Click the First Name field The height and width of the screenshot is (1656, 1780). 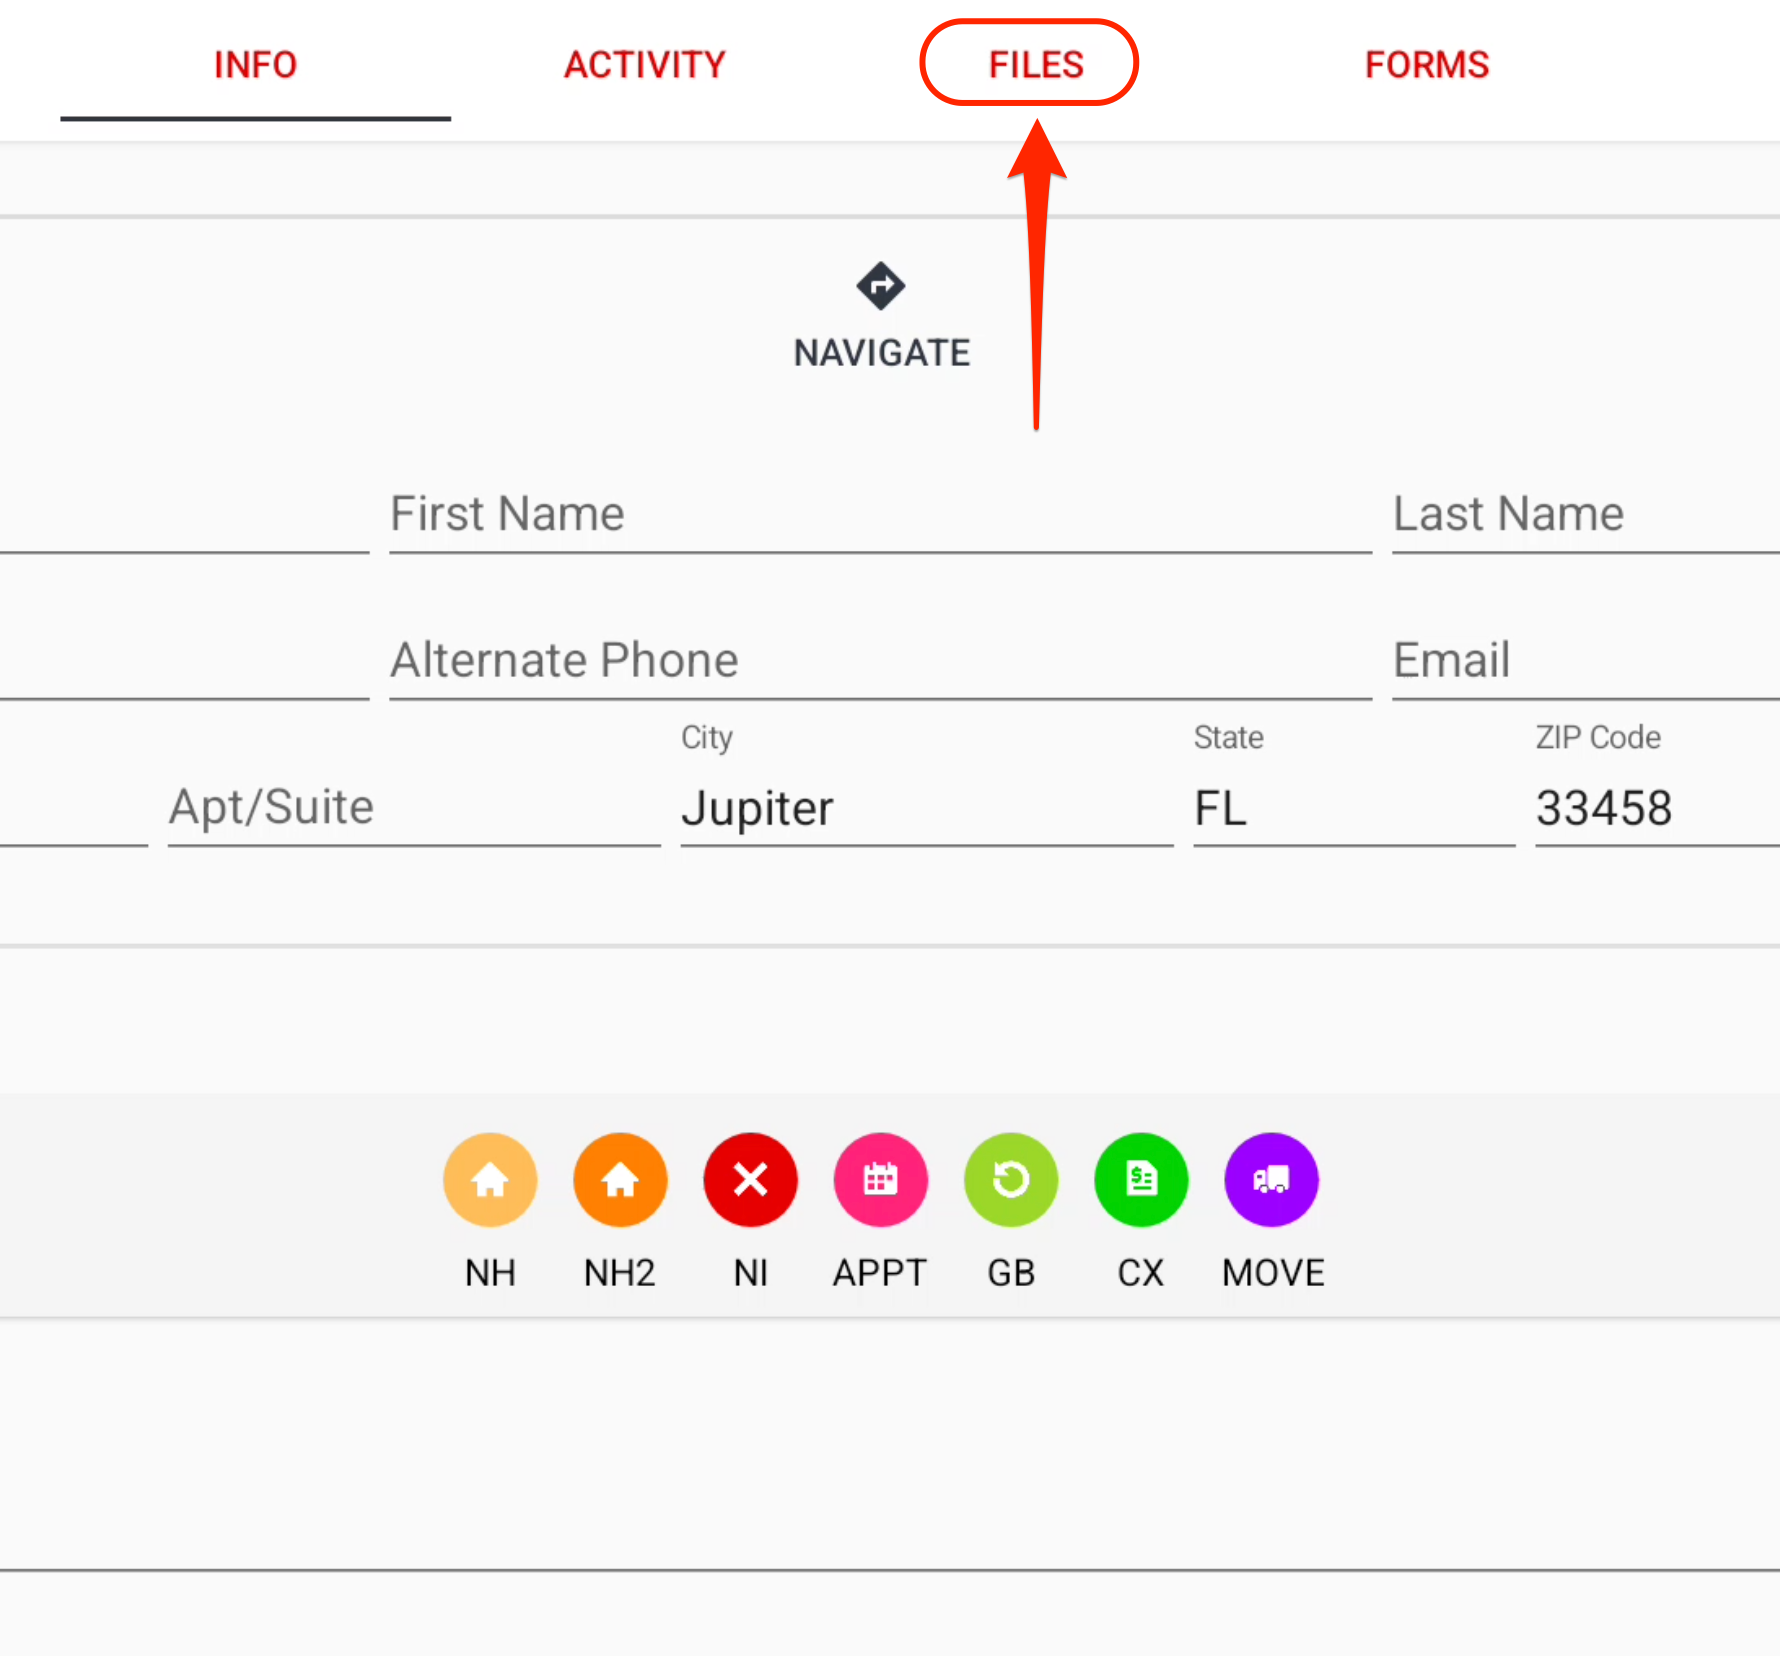[x=880, y=515]
